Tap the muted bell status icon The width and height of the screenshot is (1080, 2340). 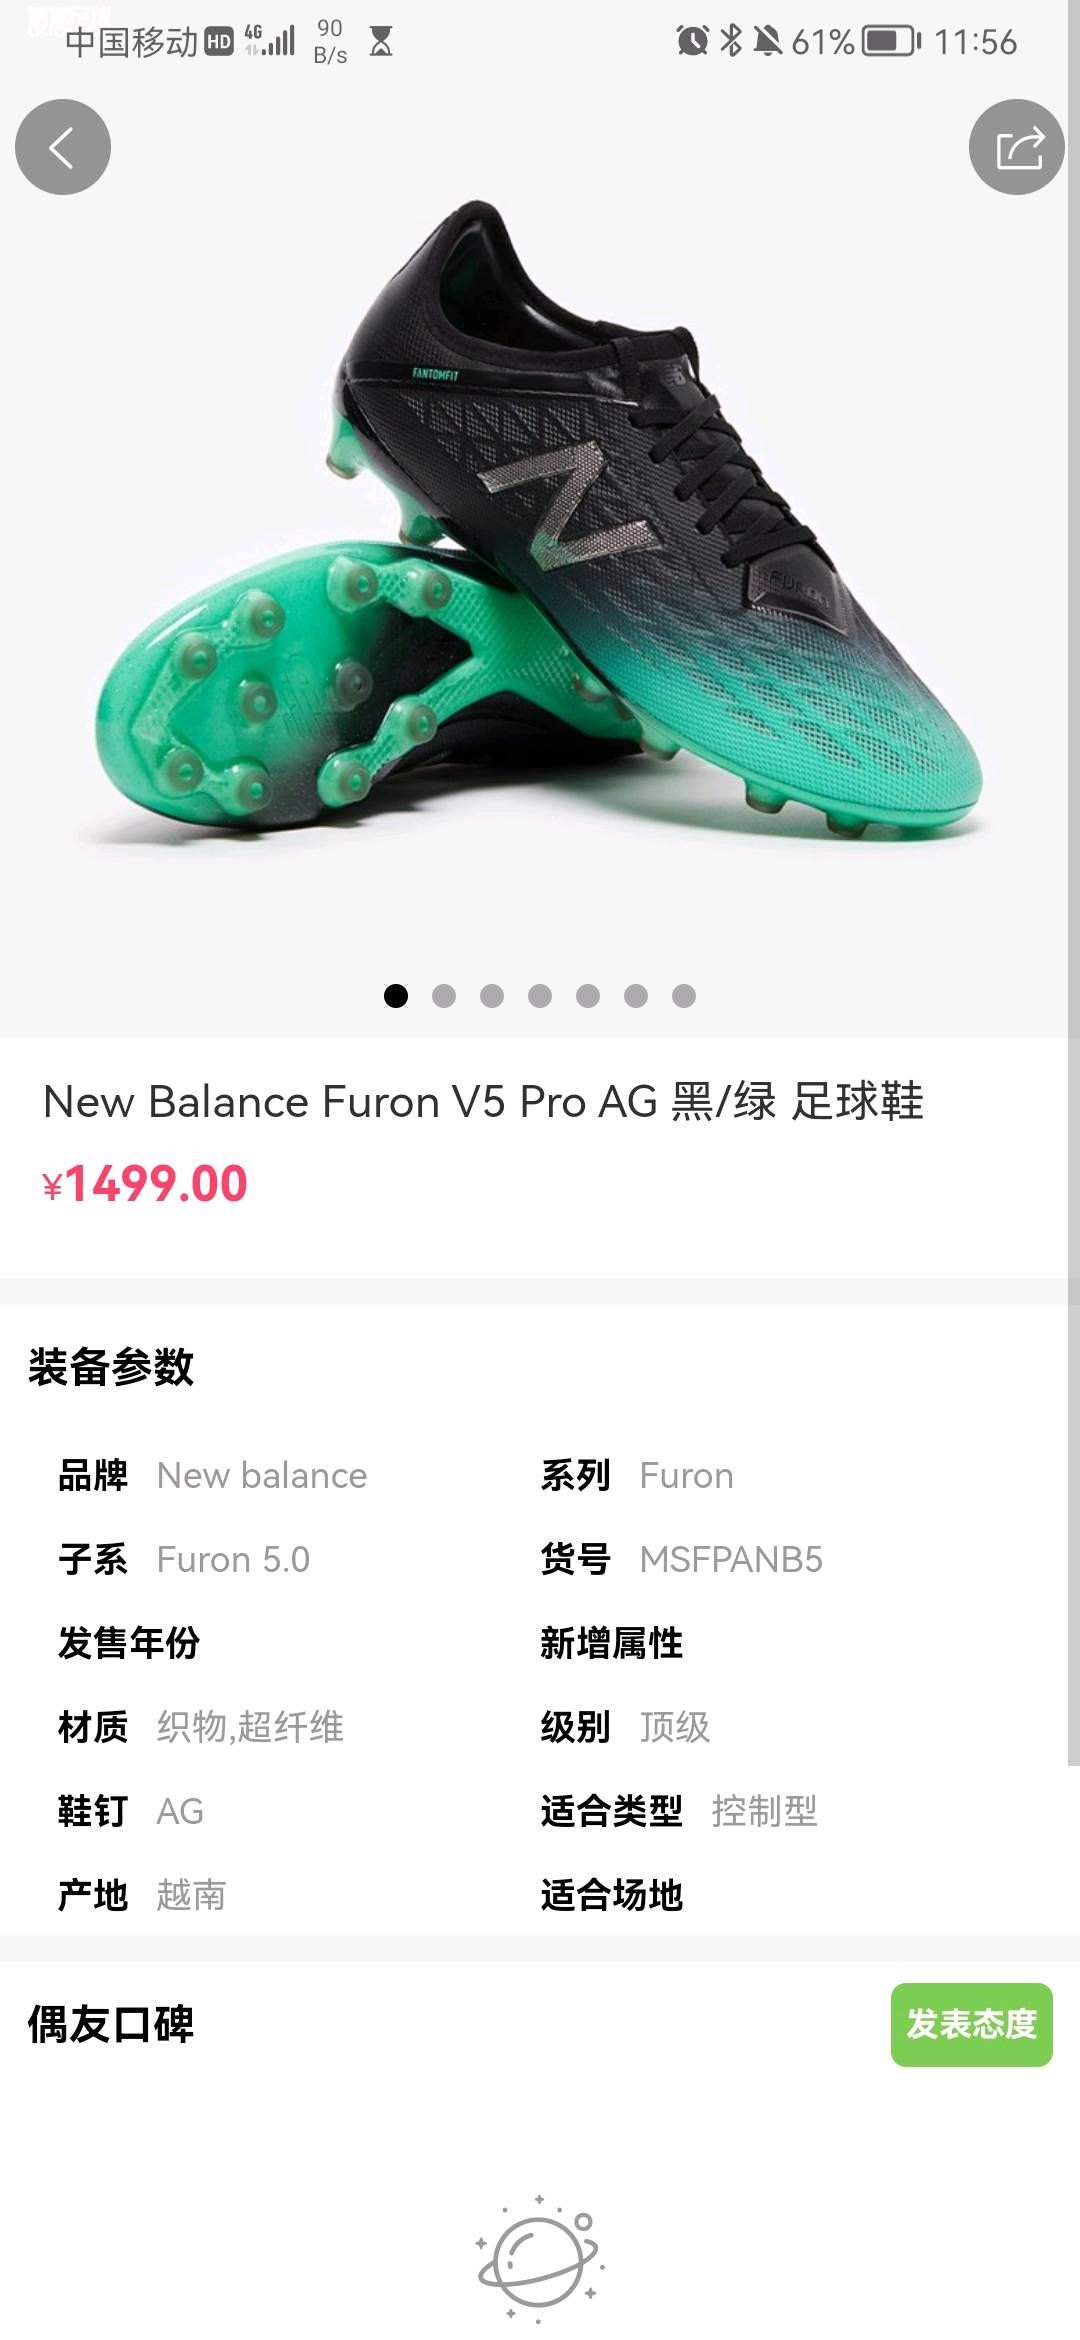point(767,41)
